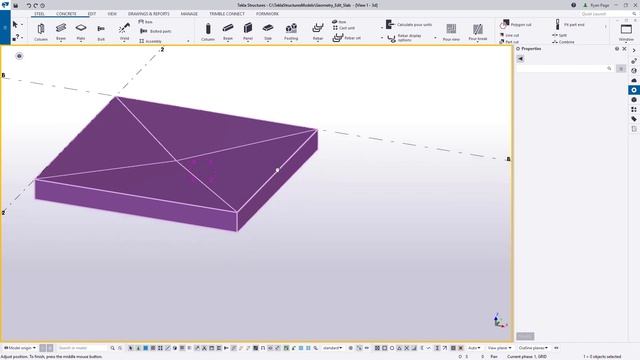Screen dimensions: 640x360
Task: Expand the side pane chevron arrow
Action: 633,50
